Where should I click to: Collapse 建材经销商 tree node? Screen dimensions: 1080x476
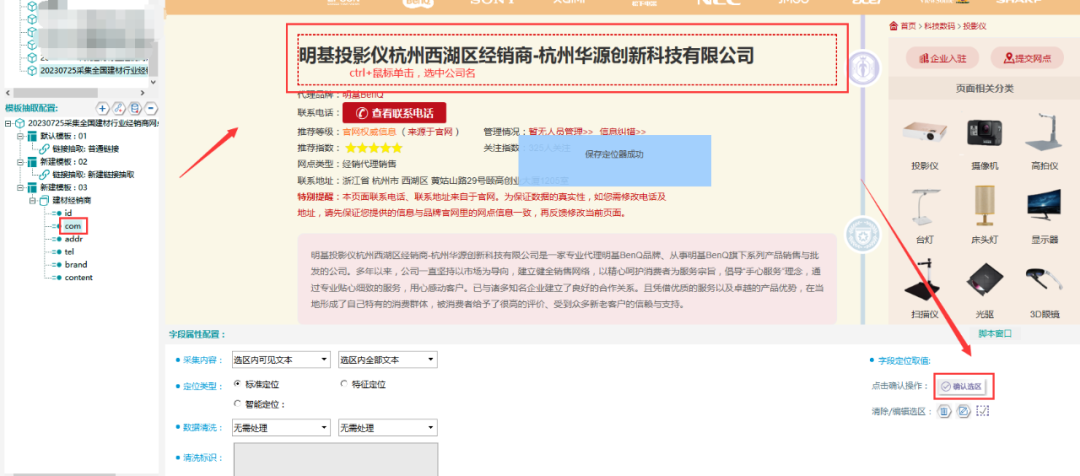click(x=32, y=200)
